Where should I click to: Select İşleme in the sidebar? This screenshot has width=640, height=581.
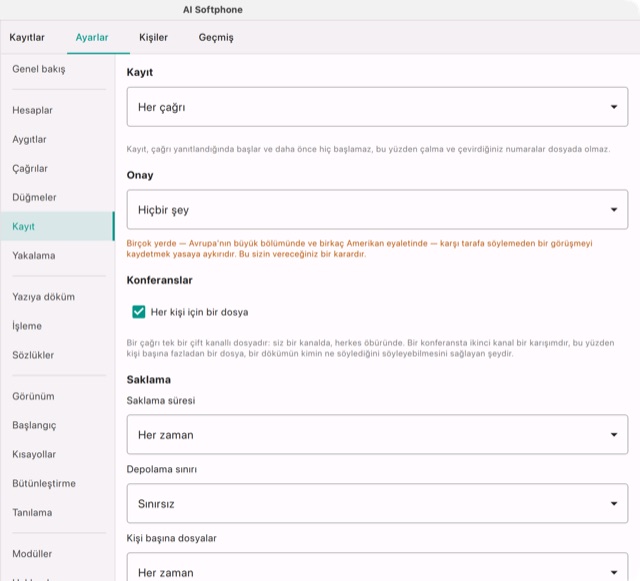pyautogui.click(x=57, y=326)
